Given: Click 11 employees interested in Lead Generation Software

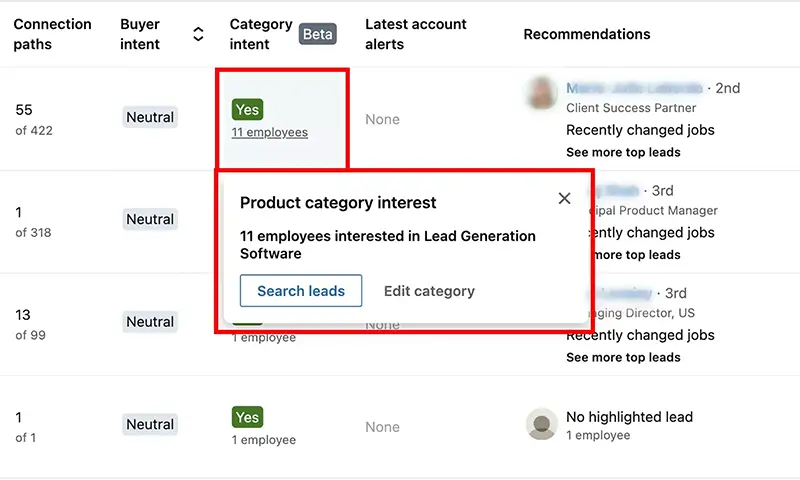Looking at the screenshot, I should click(x=388, y=245).
